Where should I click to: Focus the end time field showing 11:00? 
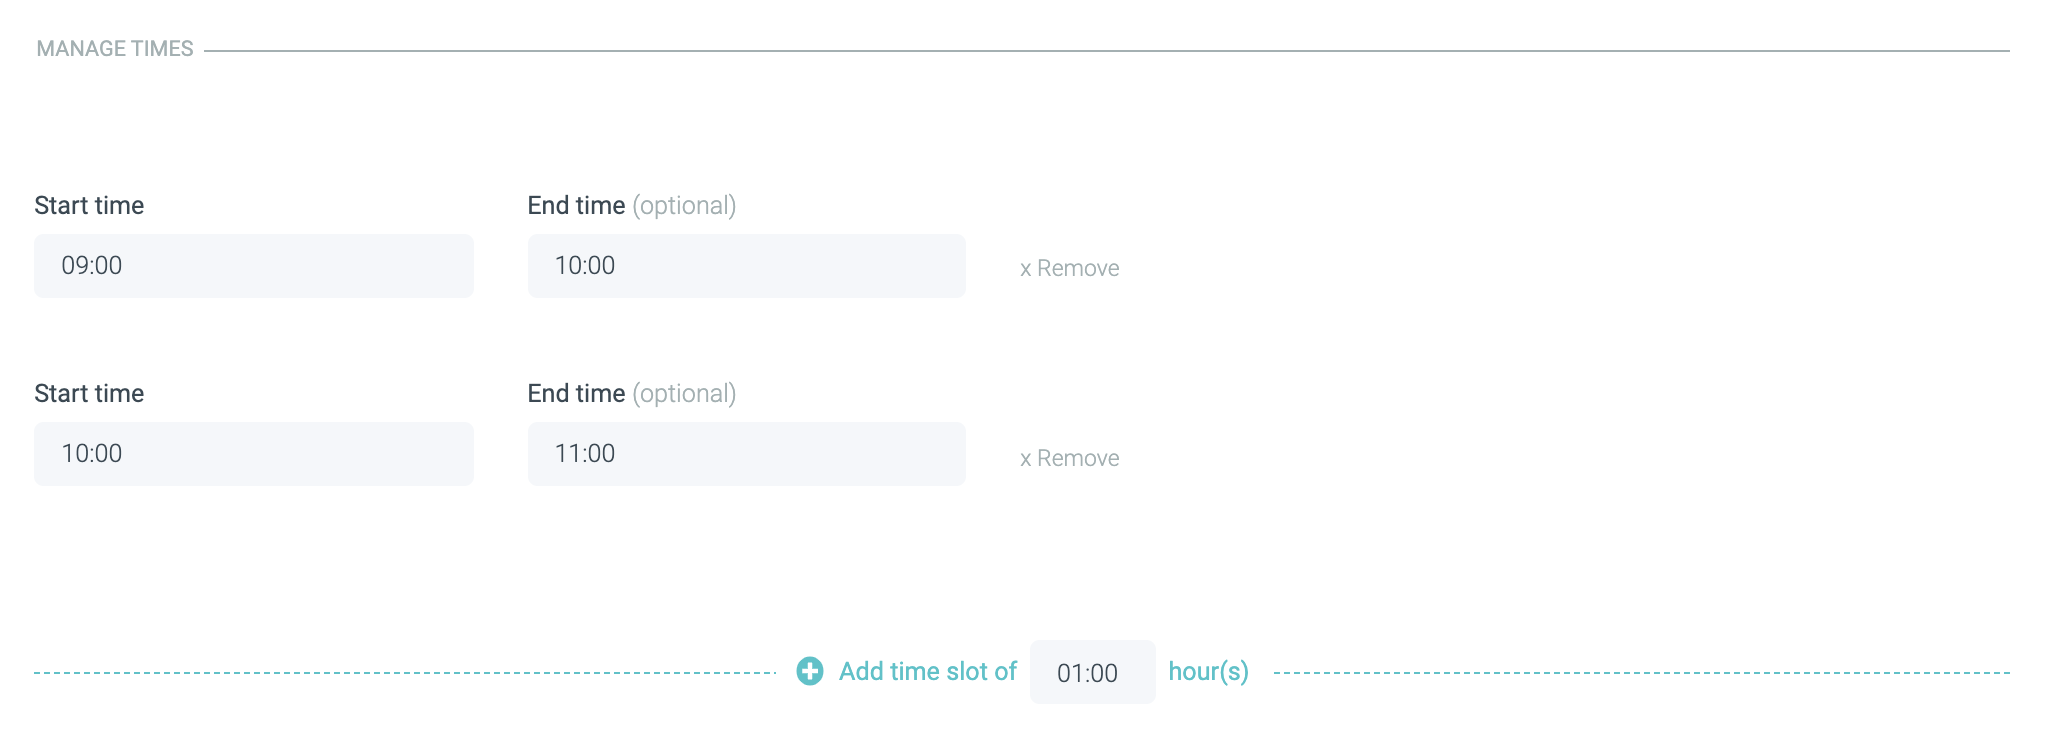[746, 454]
